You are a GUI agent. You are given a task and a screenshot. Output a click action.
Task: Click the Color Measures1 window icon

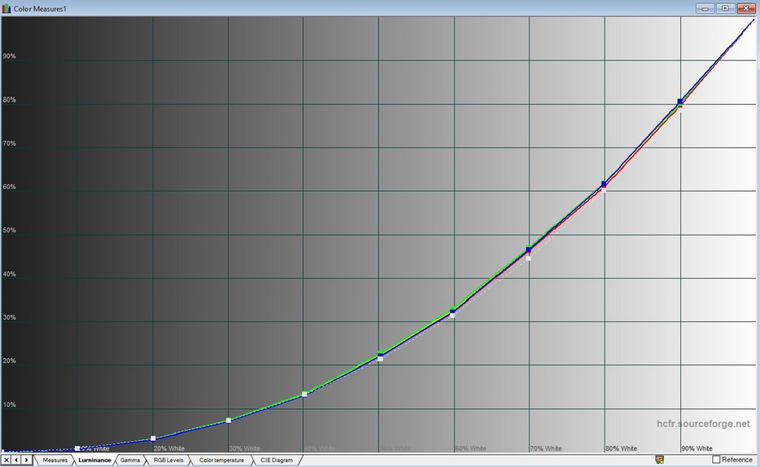click(x=6, y=8)
